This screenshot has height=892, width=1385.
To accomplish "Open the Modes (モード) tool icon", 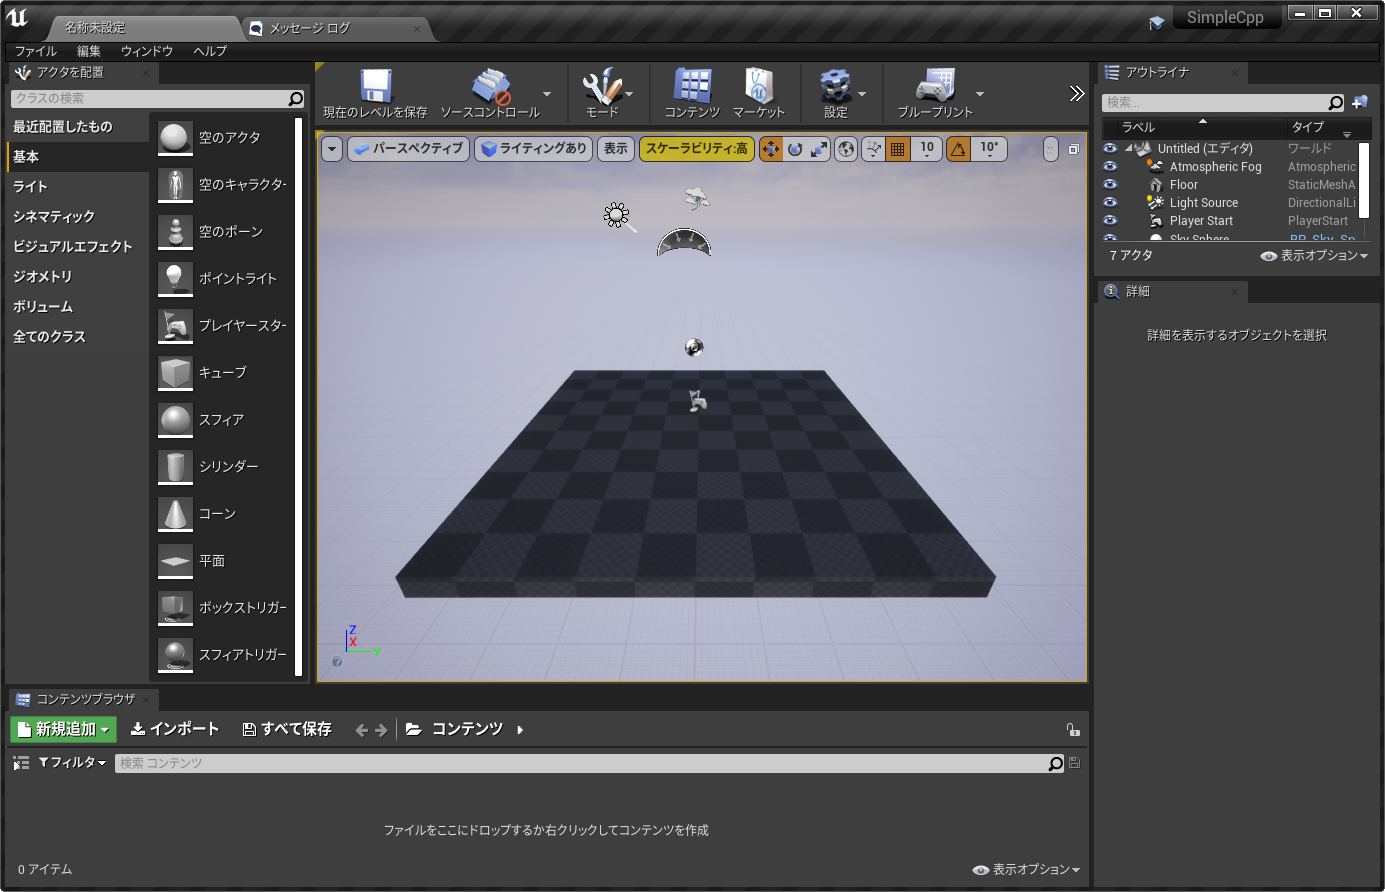I will [601, 86].
